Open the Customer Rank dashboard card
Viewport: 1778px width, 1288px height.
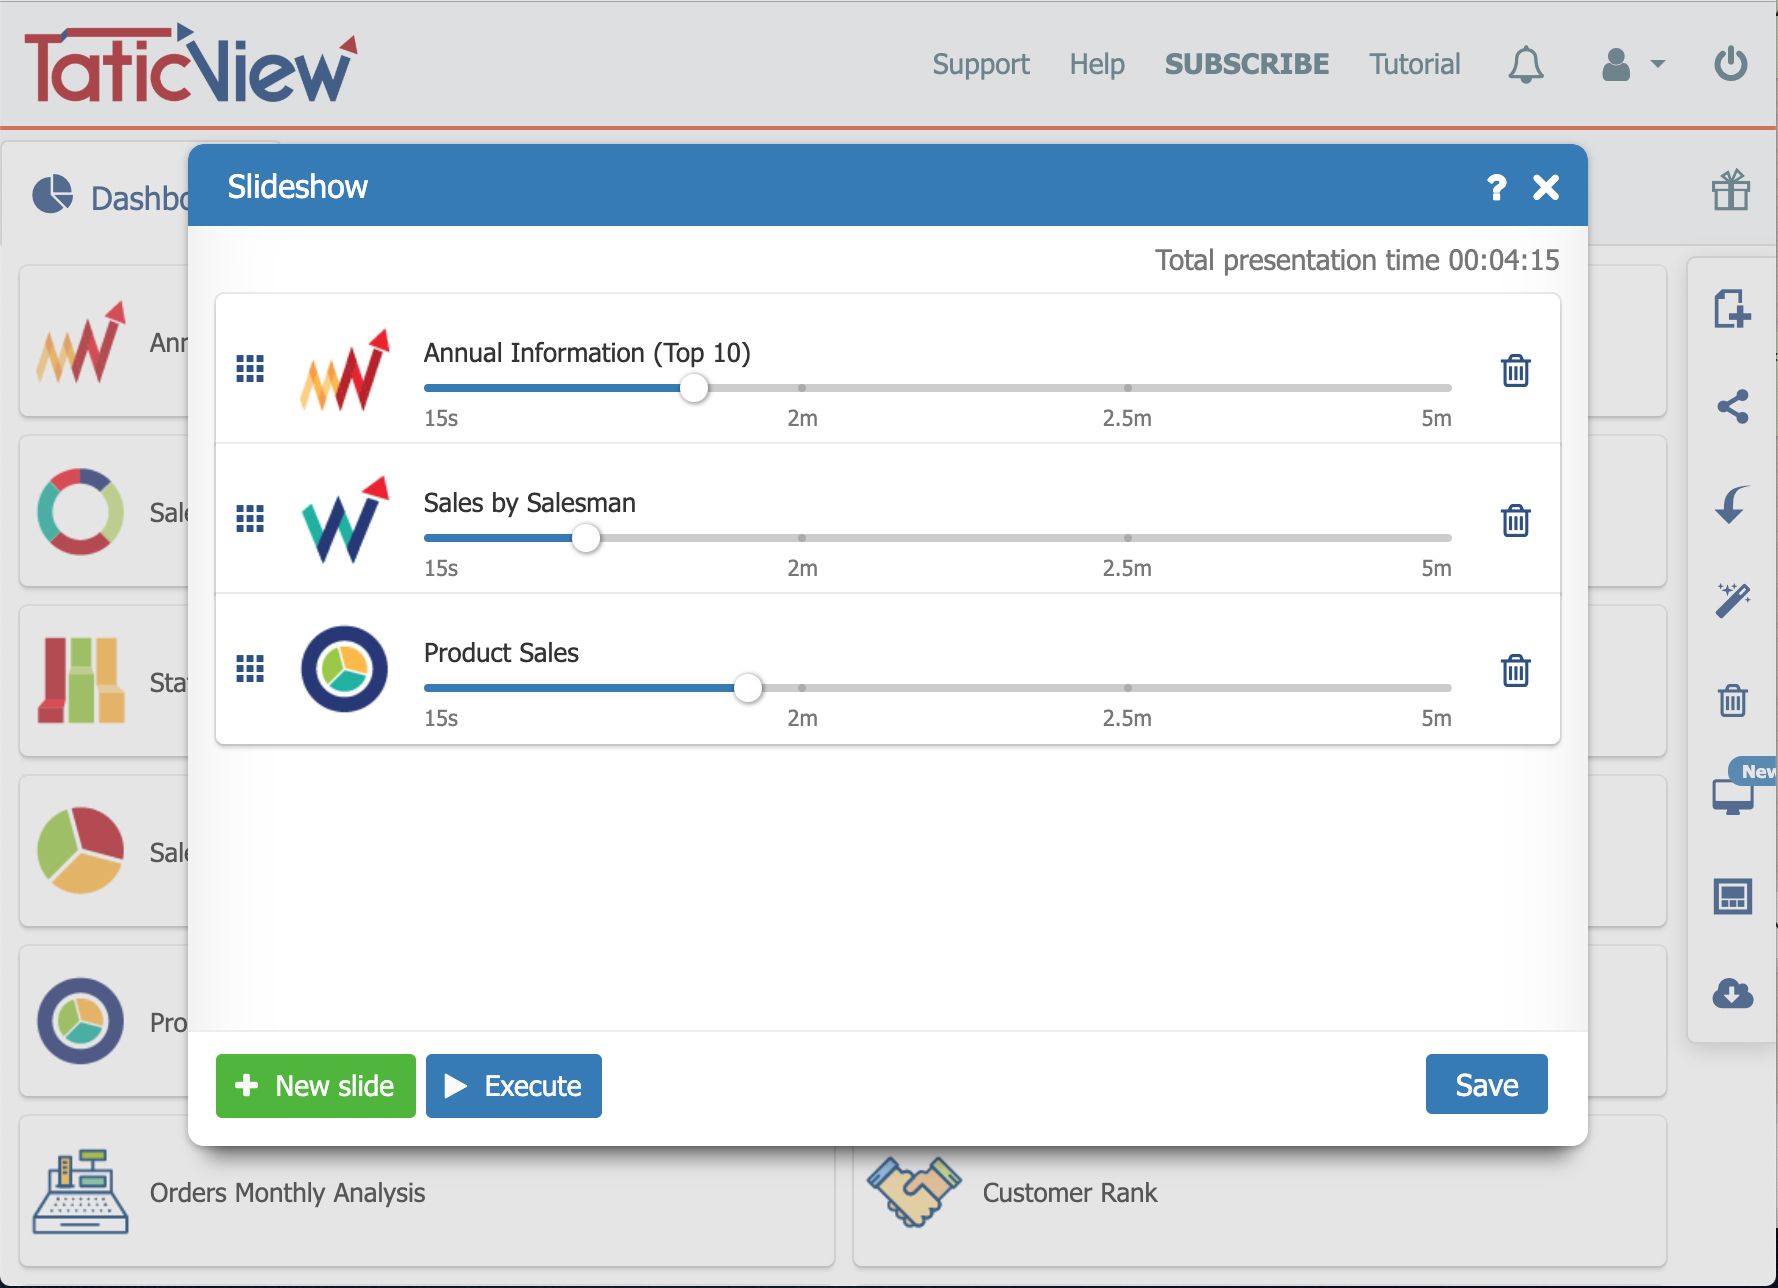tap(1259, 1191)
